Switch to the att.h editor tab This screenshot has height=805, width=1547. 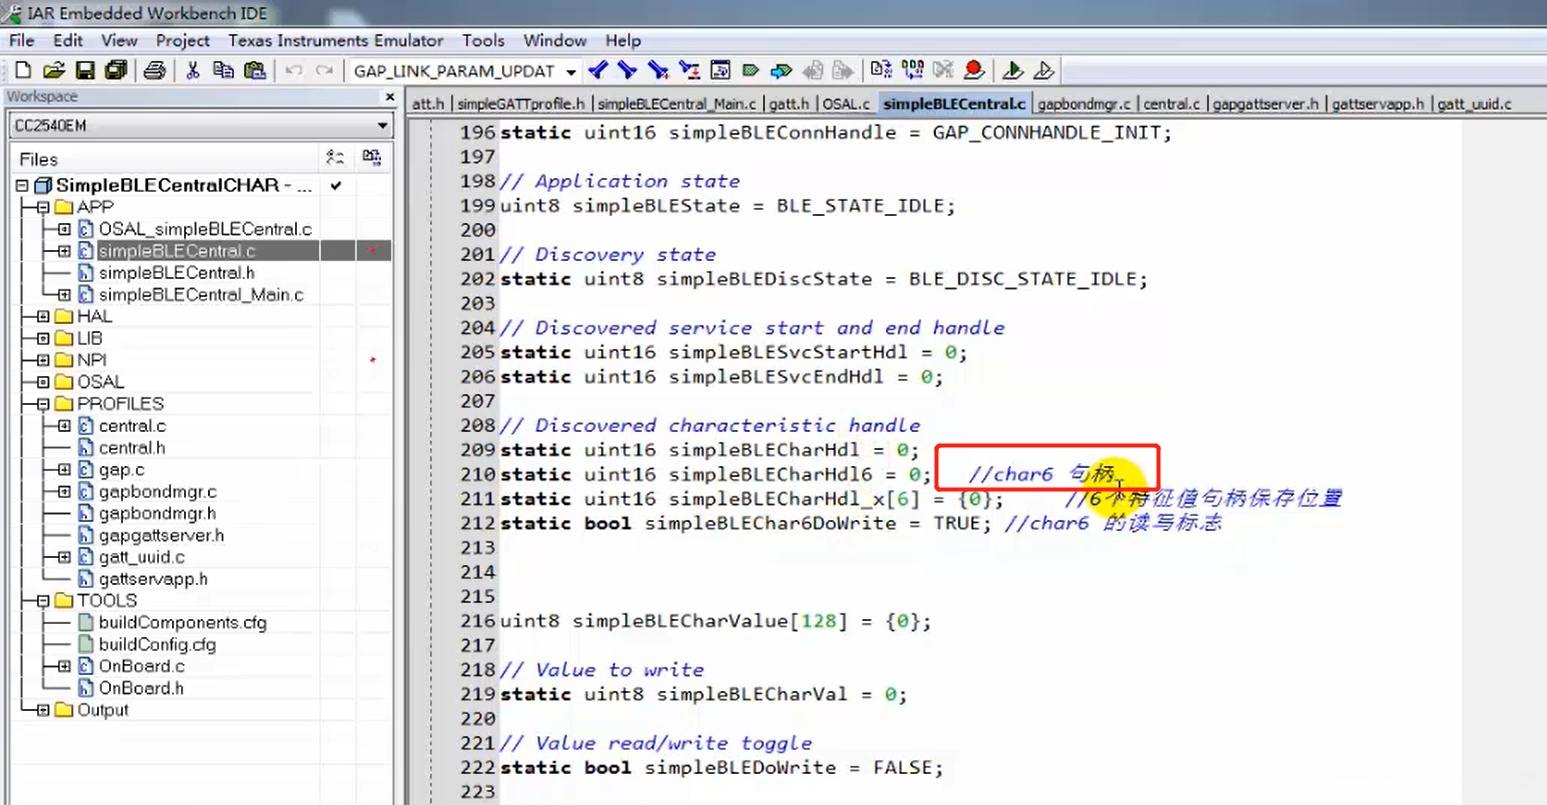[428, 104]
